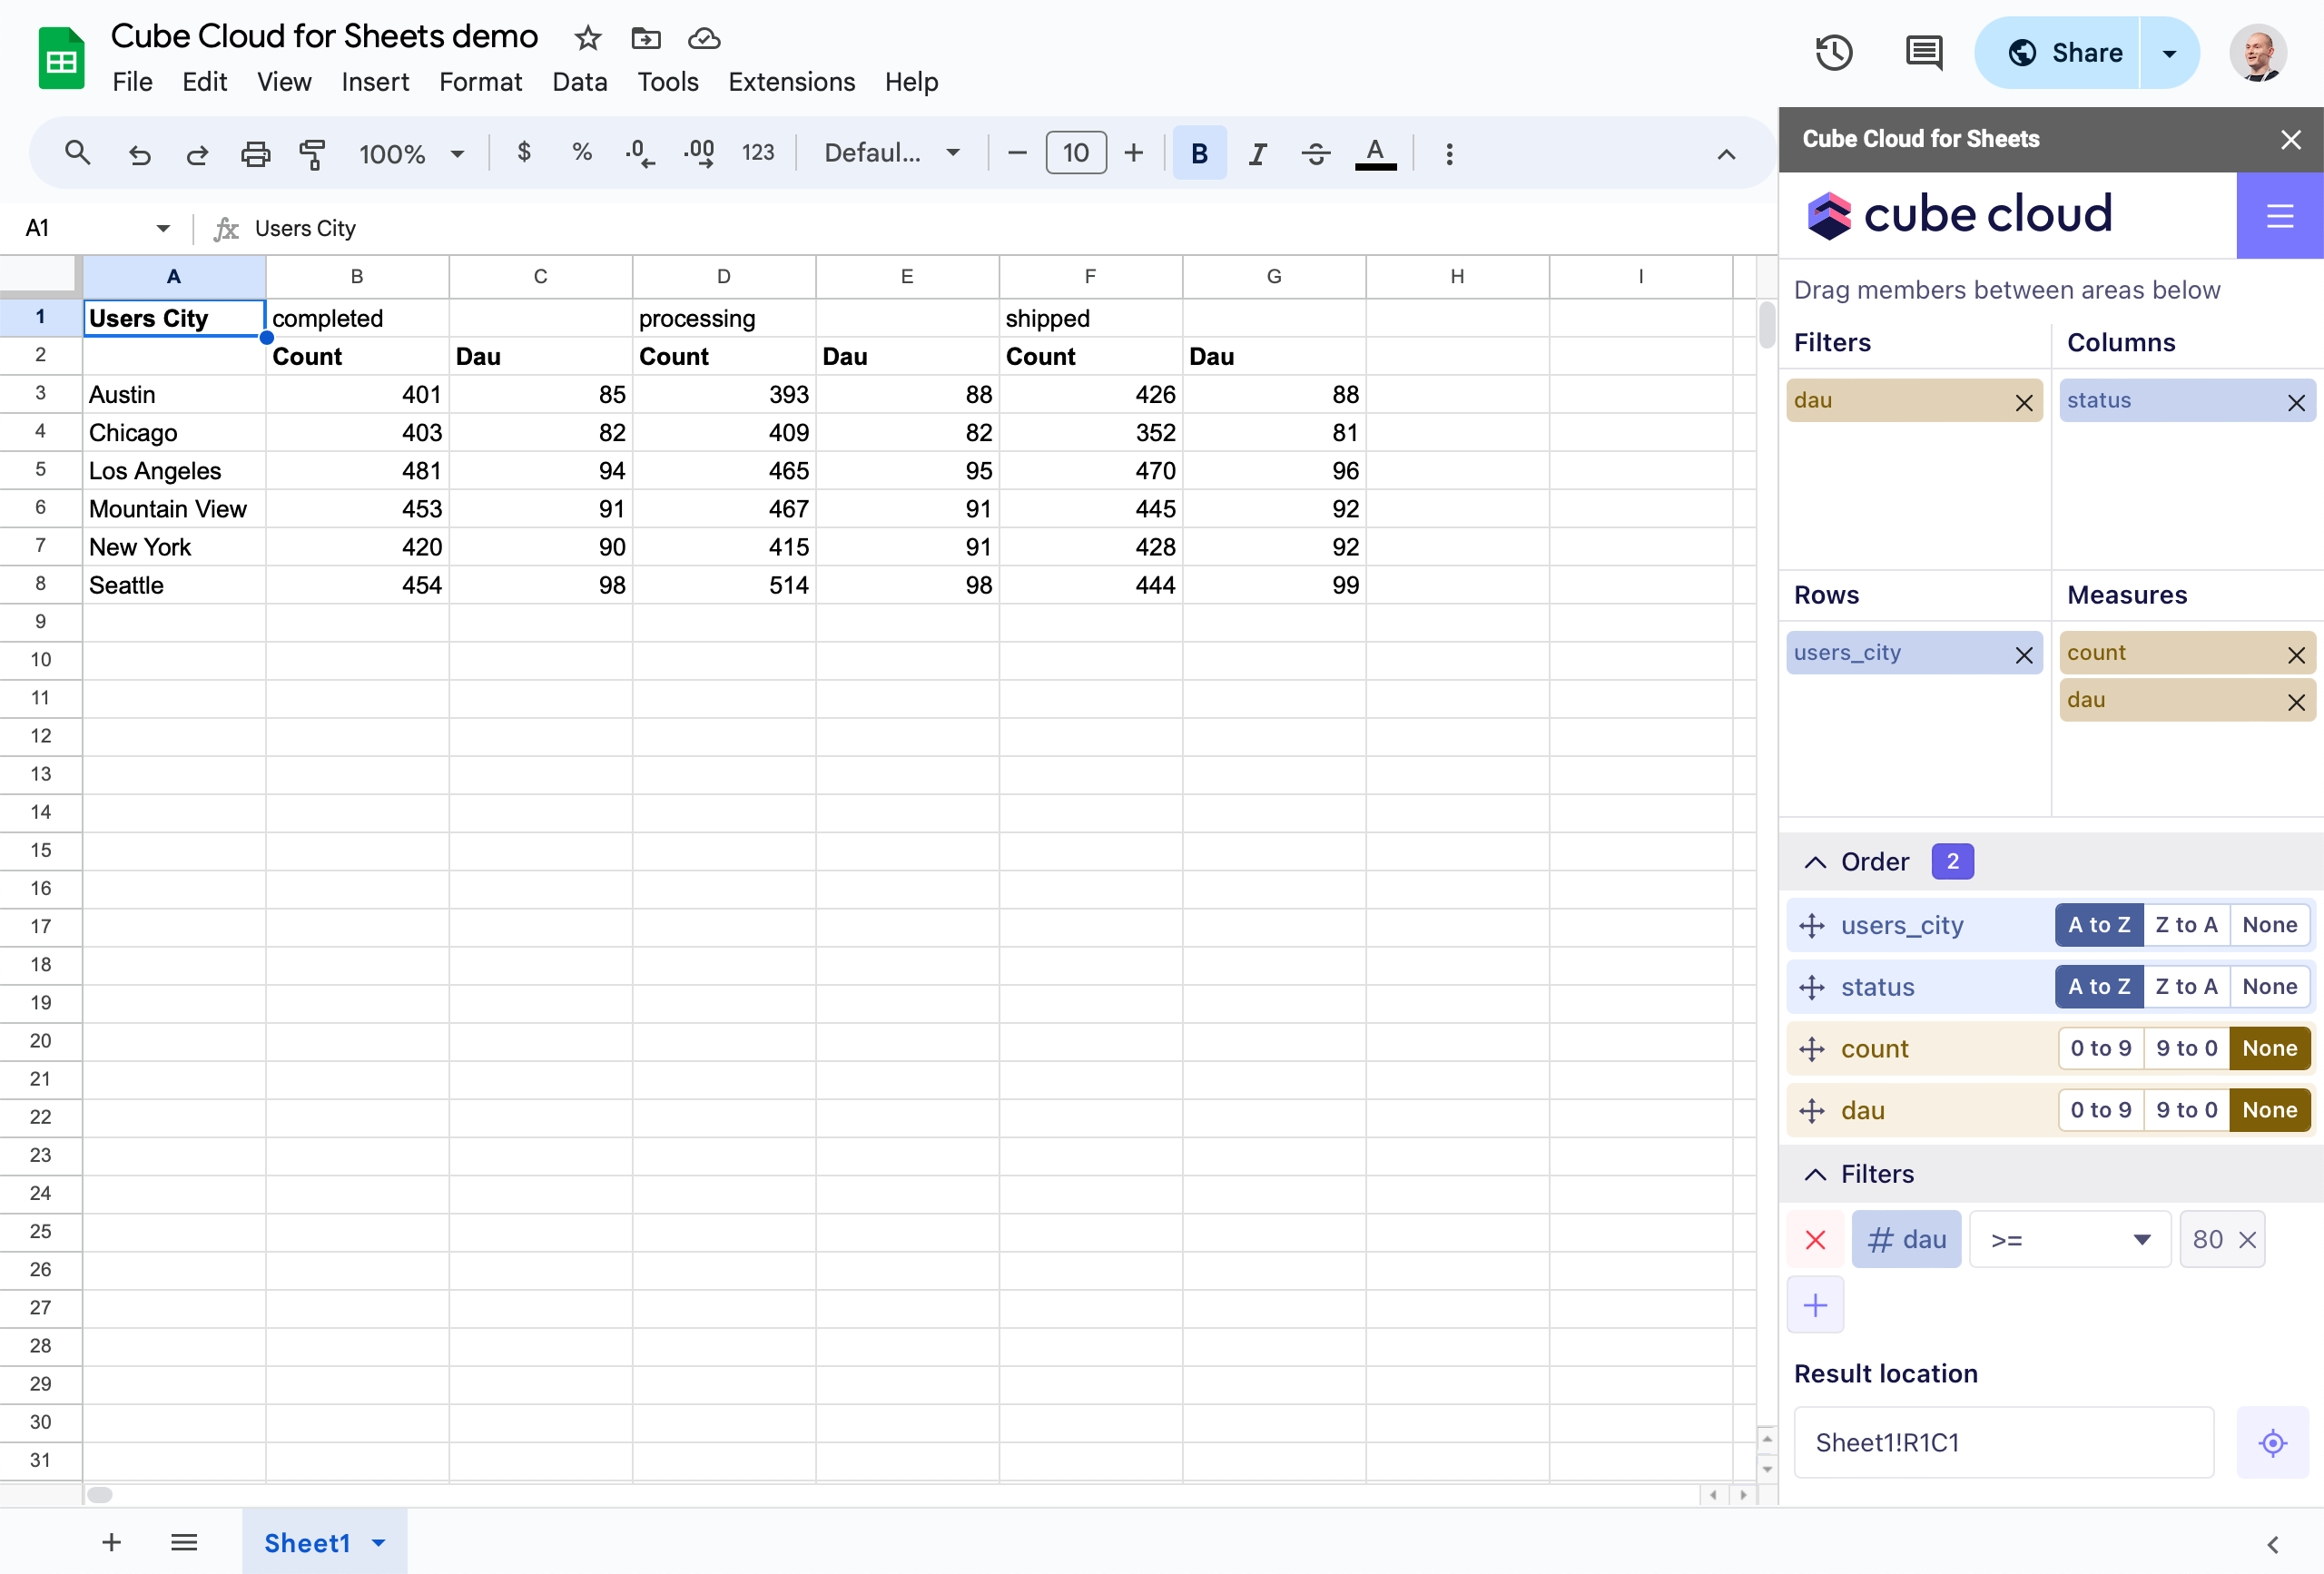Click the print icon in toolbar
Viewport: 2324px width, 1574px height.
(x=255, y=154)
